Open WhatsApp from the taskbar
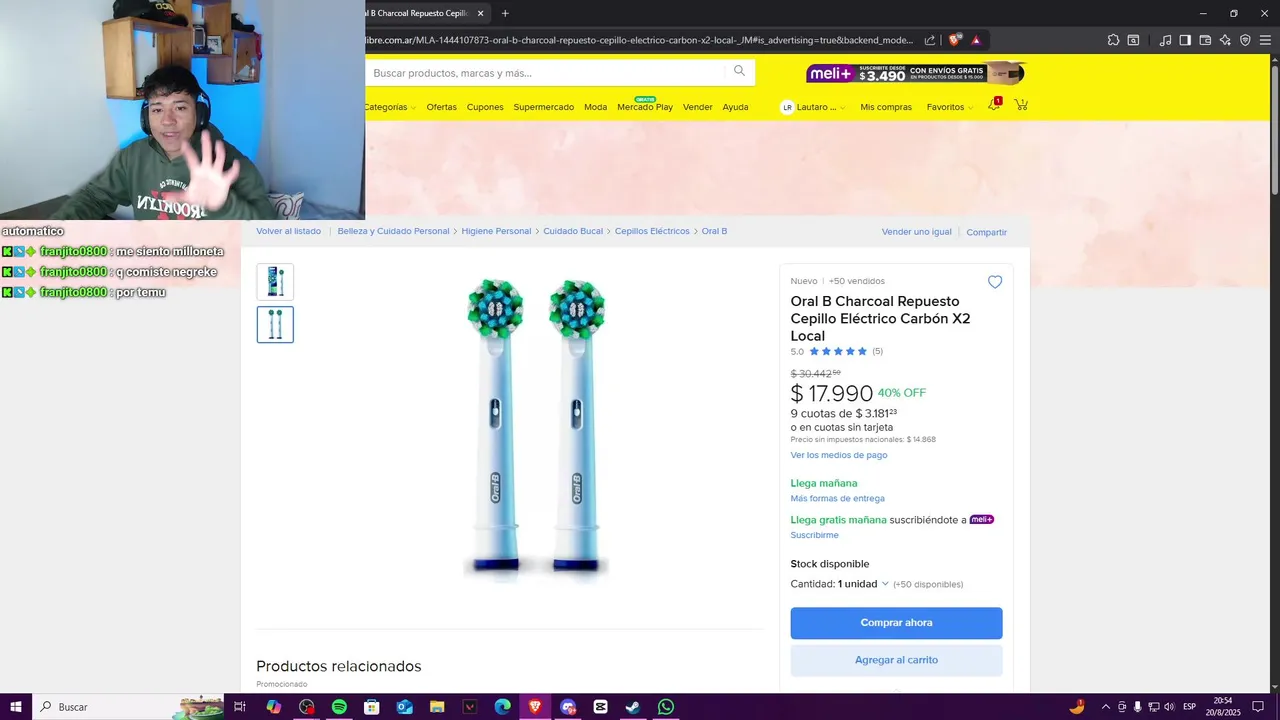1280x720 pixels. pos(666,707)
